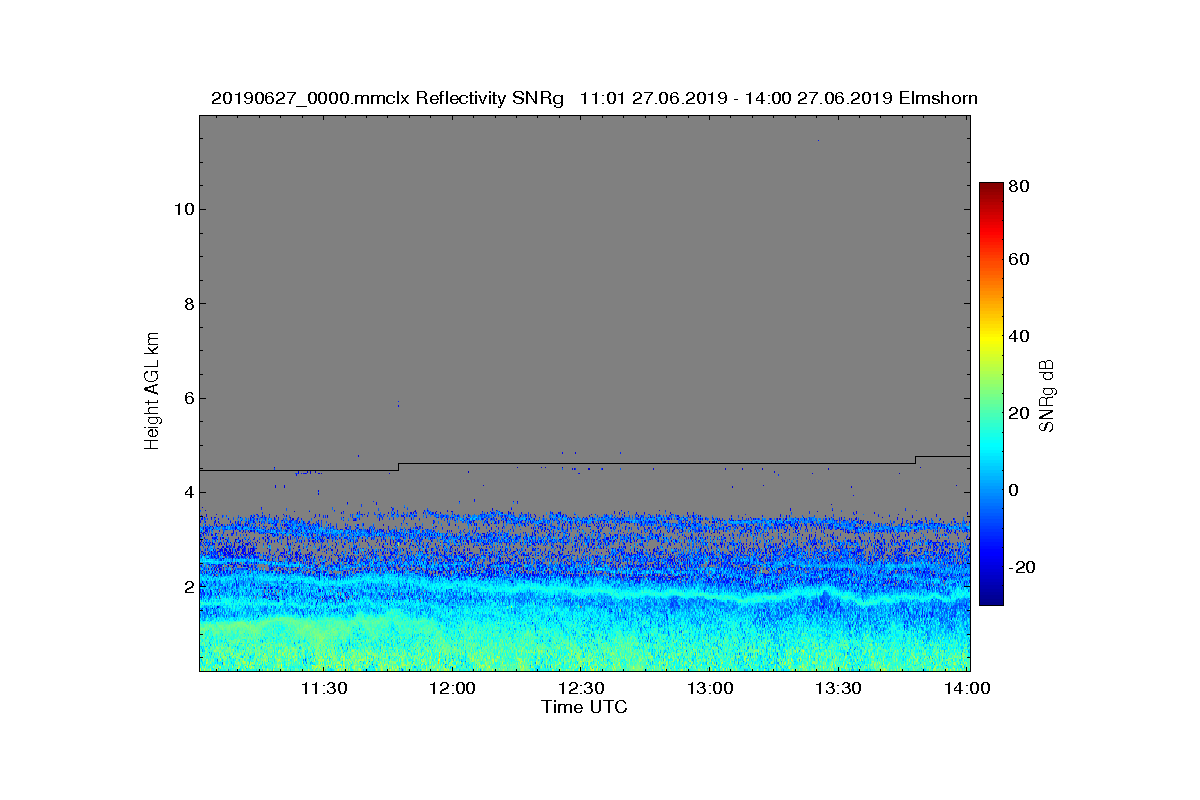The image size is (1200, 800).
Task: Click the height tick label 6
Action: pos(188,398)
